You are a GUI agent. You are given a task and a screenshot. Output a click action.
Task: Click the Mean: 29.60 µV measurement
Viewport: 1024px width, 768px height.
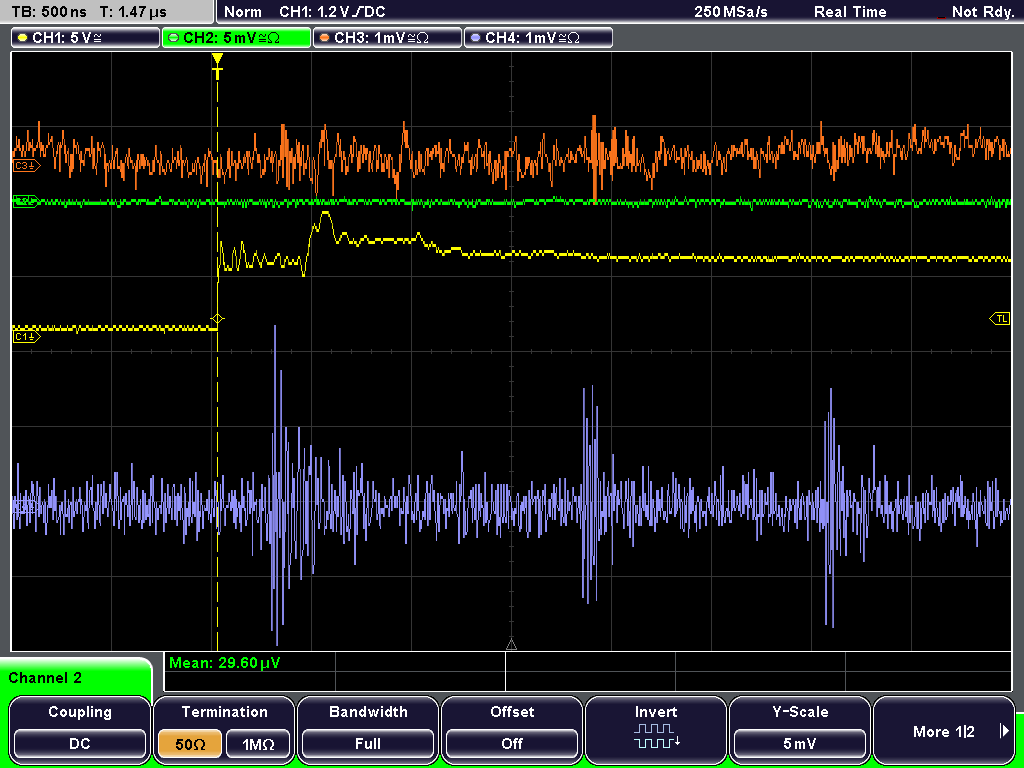[225, 663]
